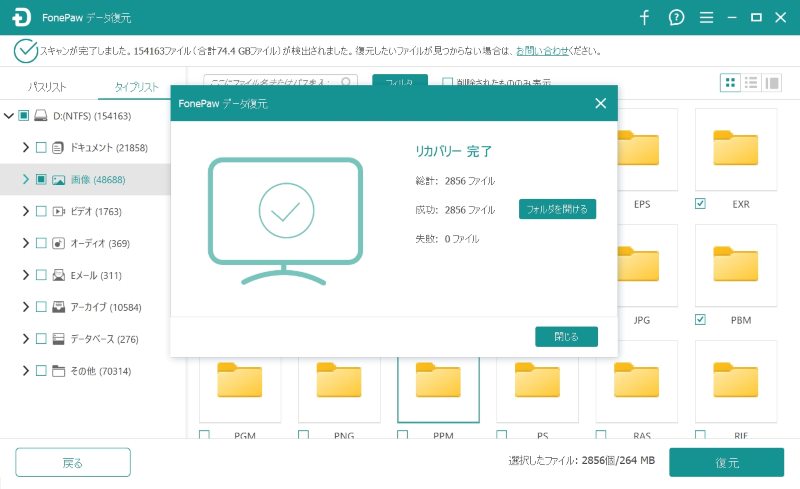This screenshot has width=800, height=489.
Task: Select the PGM folder thumbnail
Action: tap(240, 389)
